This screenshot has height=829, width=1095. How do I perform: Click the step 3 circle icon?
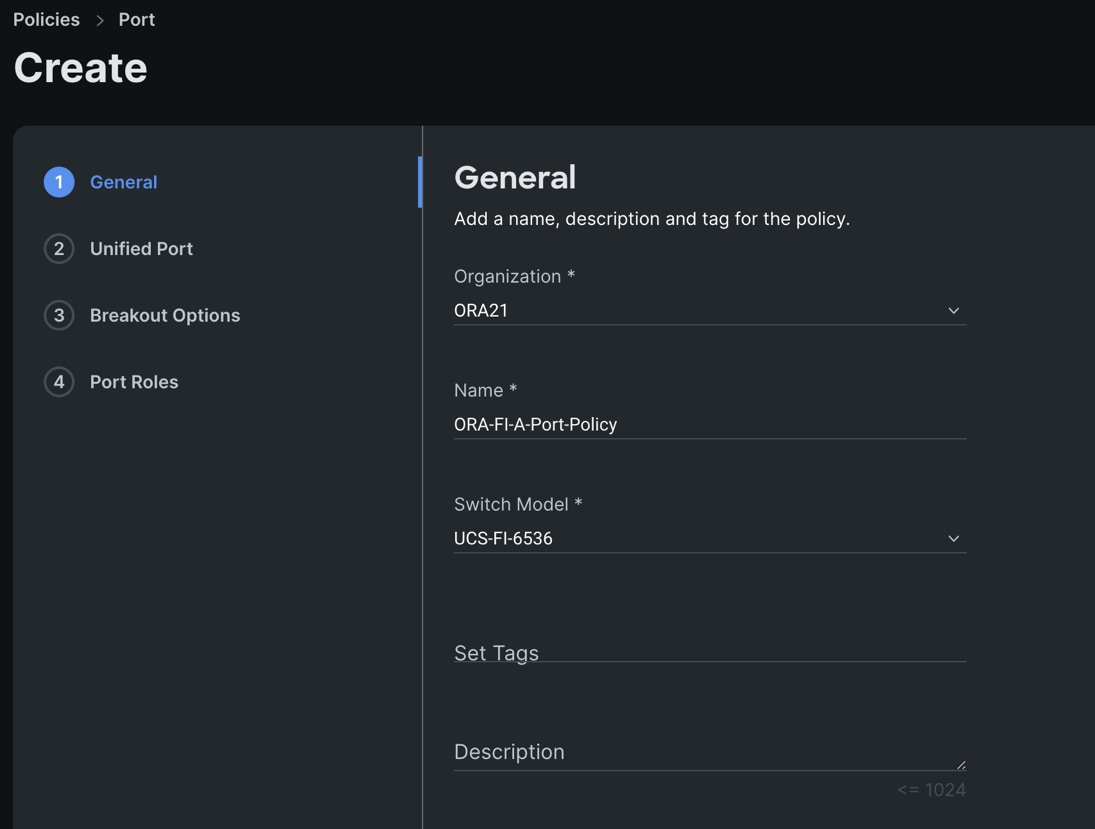click(59, 315)
